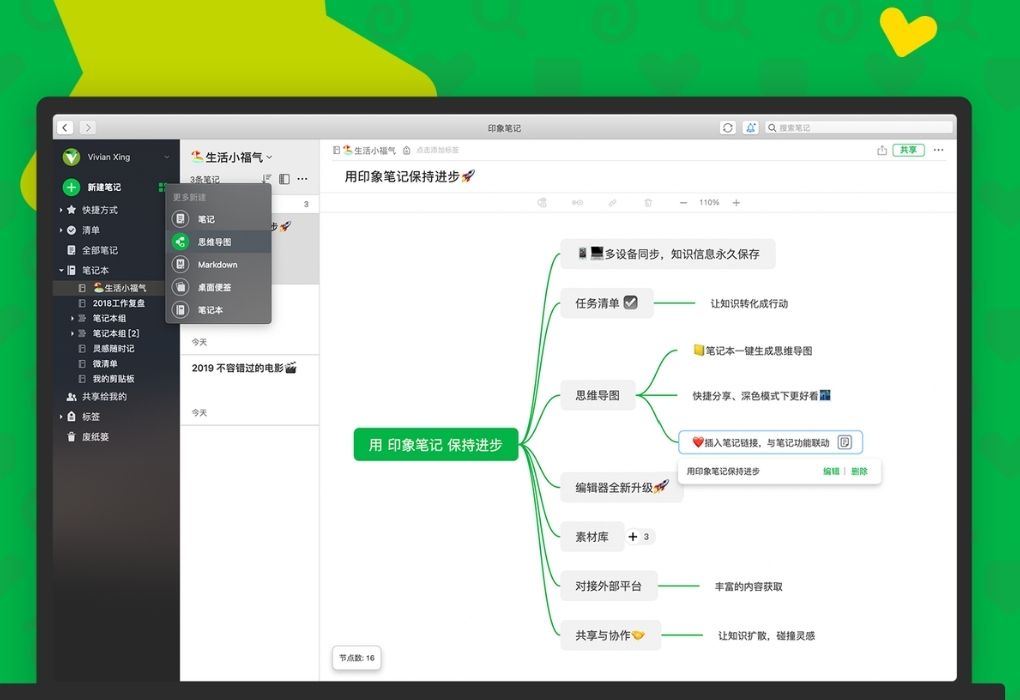Image resolution: width=1020 pixels, height=700 pixels.
Task: Select 生活小福气 notebook in sidebar
Action: [116, 288]
